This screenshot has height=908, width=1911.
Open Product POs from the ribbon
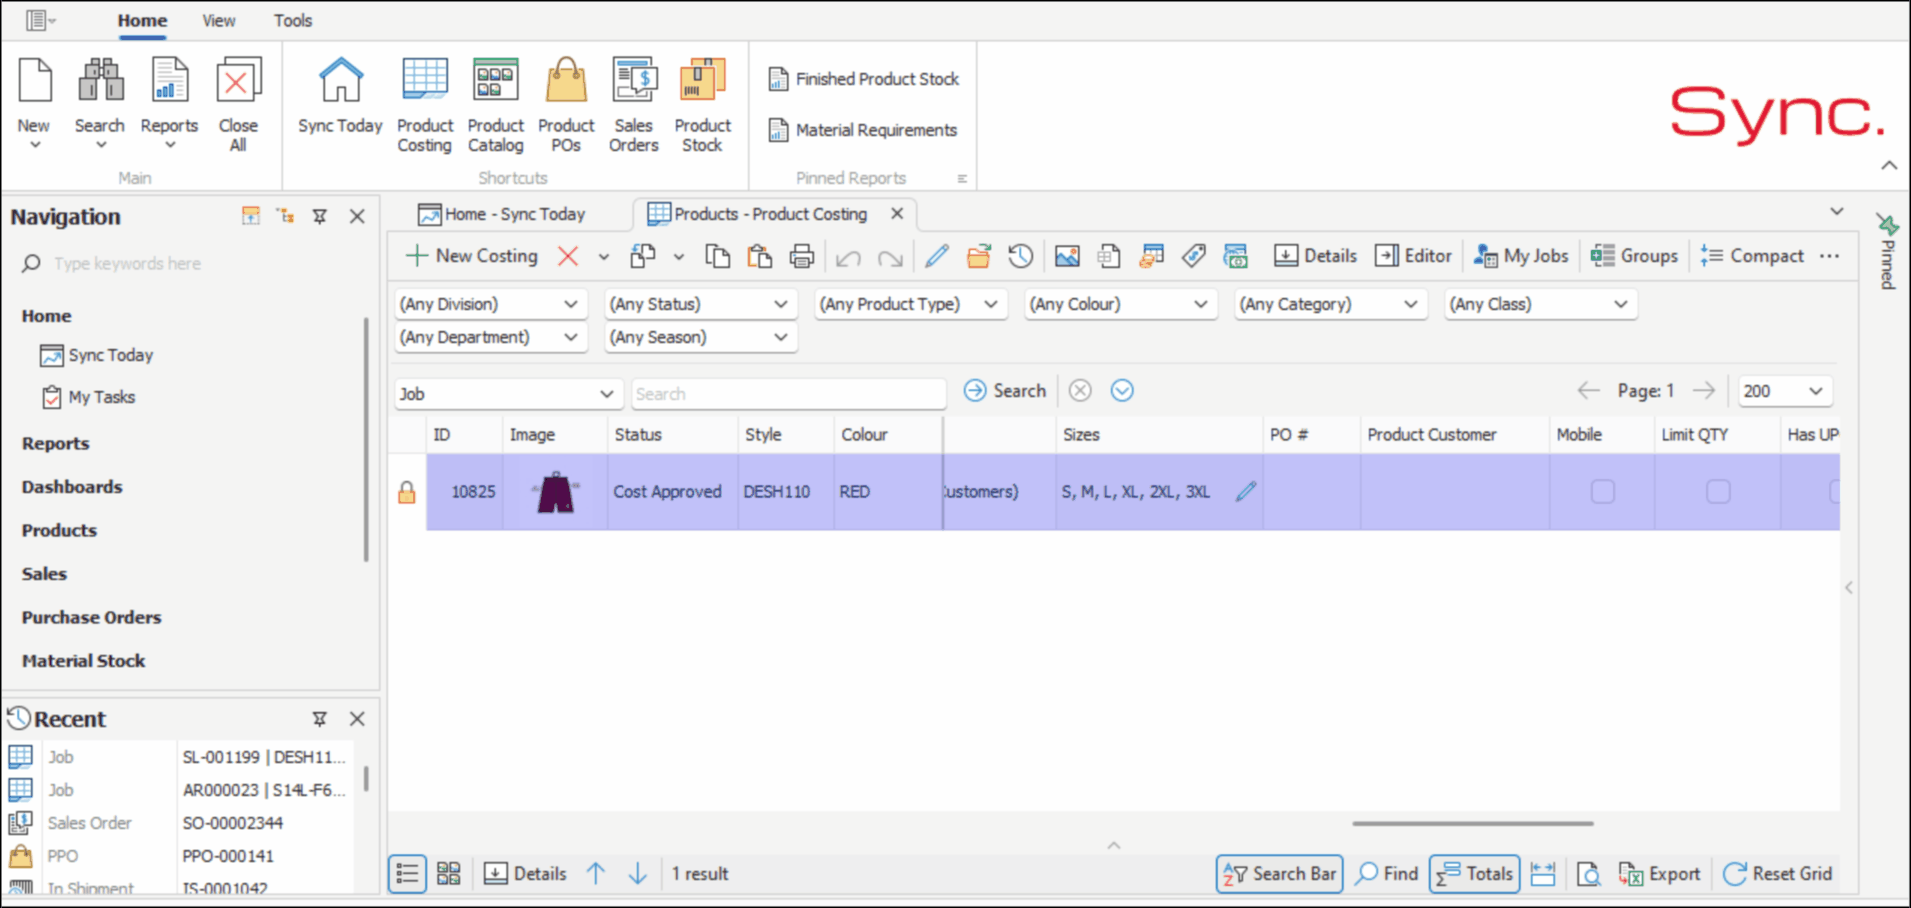pyautogui.click(x=566, y=105)
